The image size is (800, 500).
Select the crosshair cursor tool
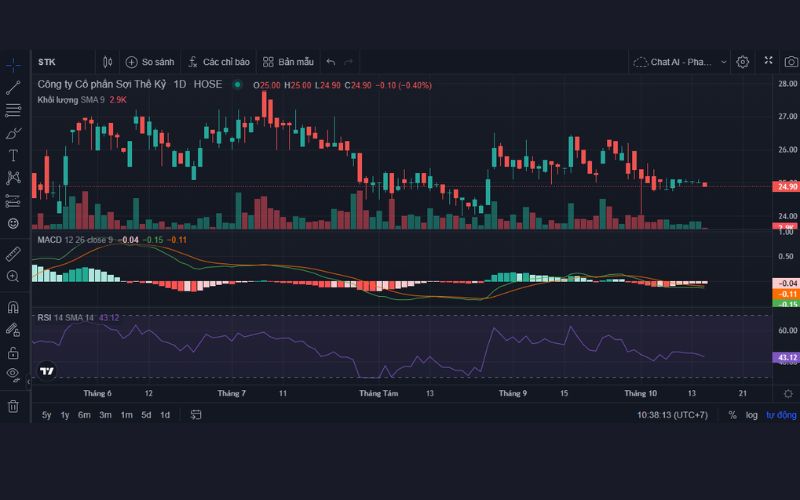click(13, 65)
